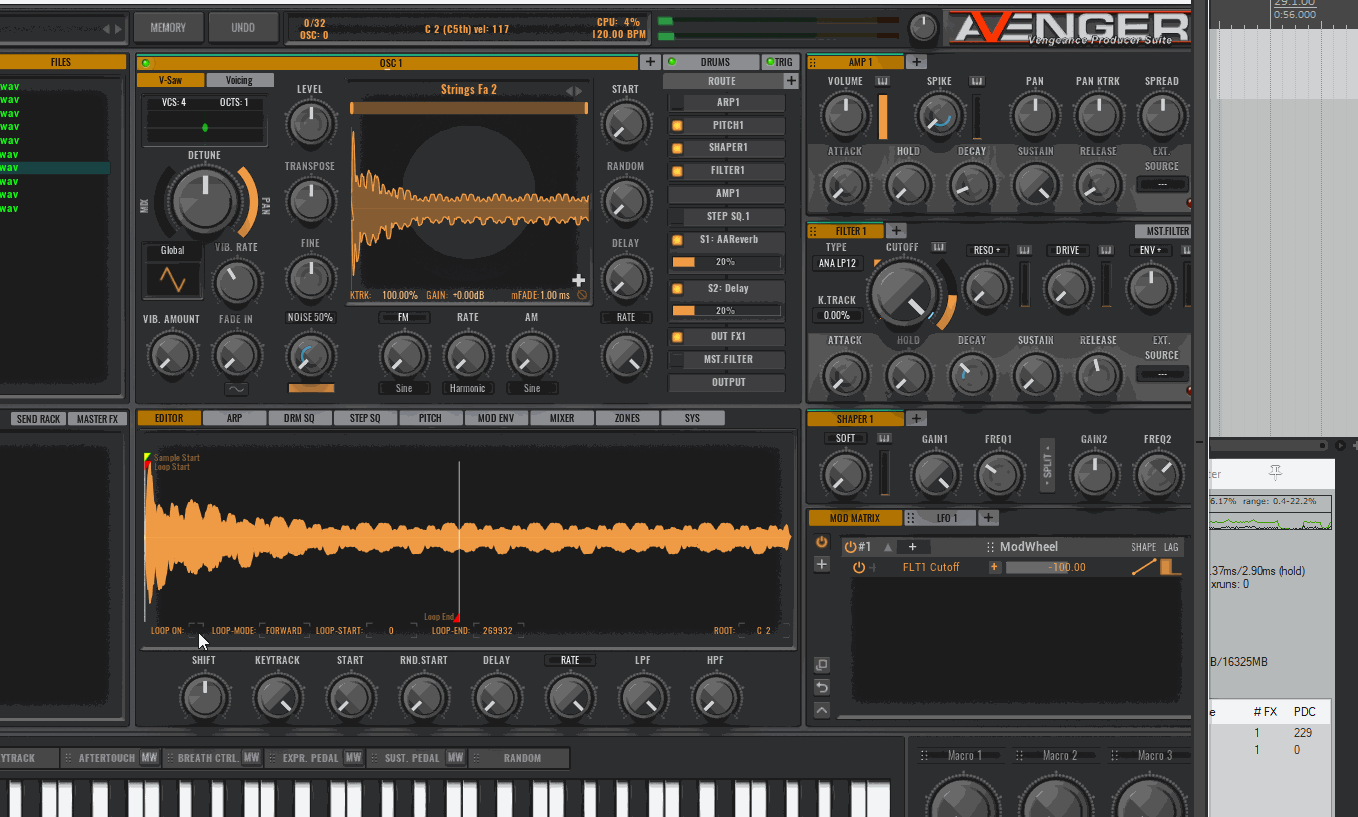Viewport: 1358px width, 817px height.
Task: Enable the STEP SQ.1 route checkbox
Action: point(677,216)
